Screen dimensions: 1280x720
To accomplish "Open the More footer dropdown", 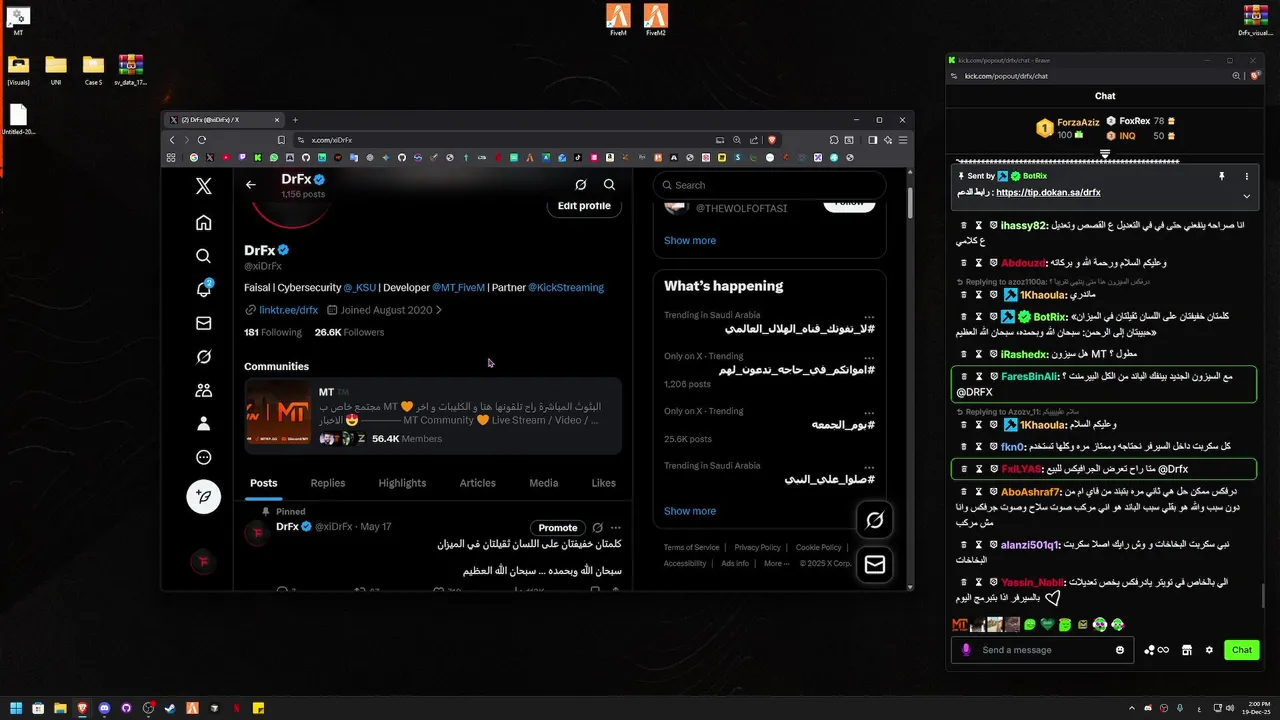I will (776, 563).
